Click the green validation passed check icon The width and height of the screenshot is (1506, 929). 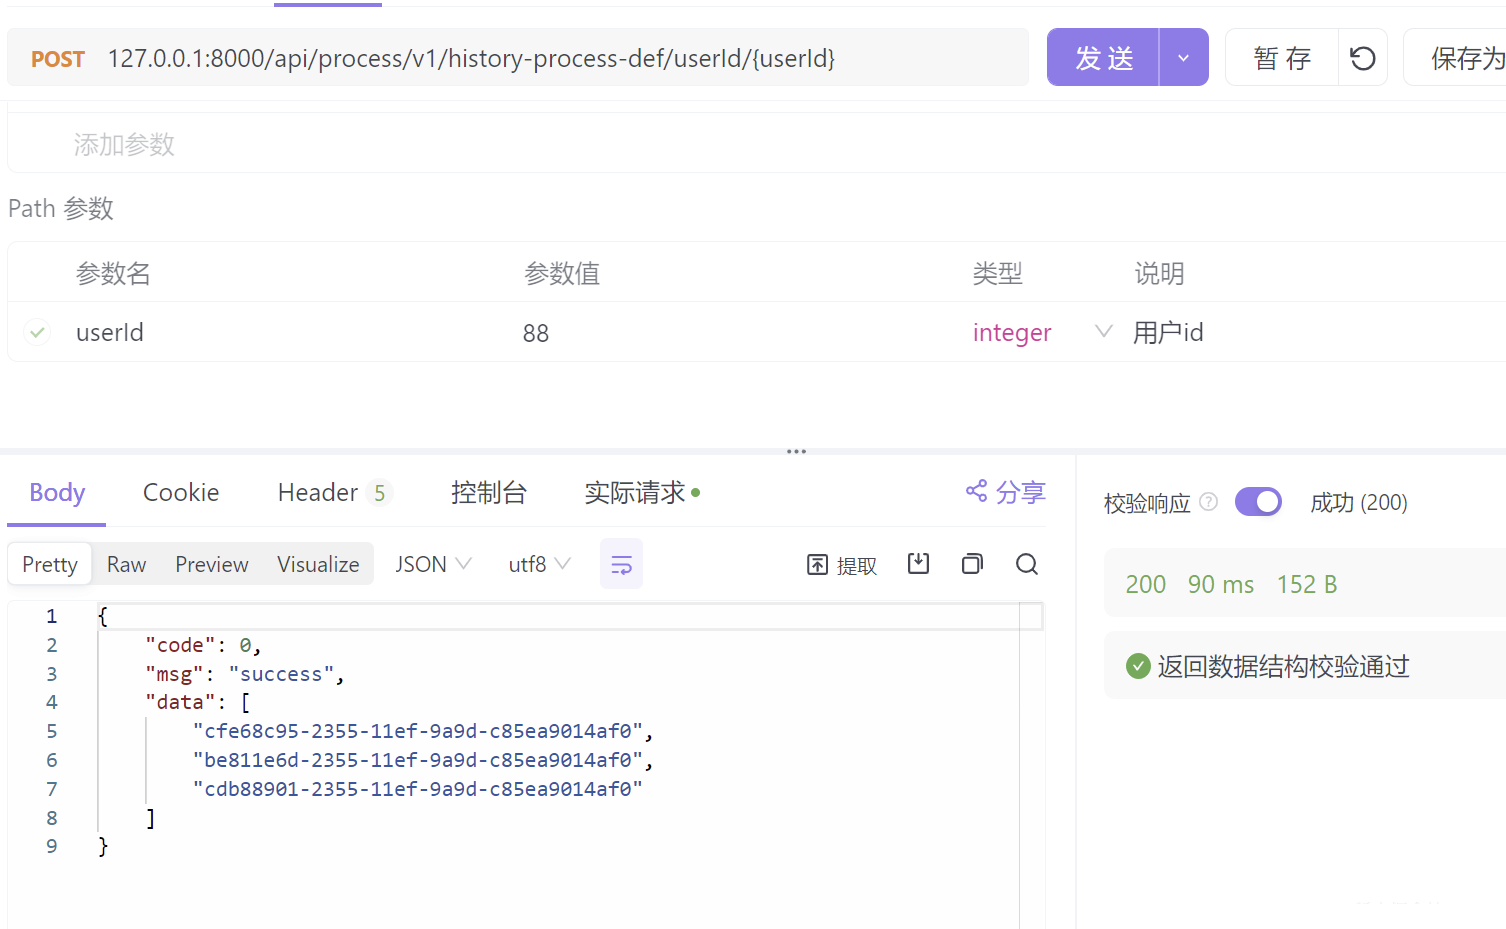click(1138, 666)
